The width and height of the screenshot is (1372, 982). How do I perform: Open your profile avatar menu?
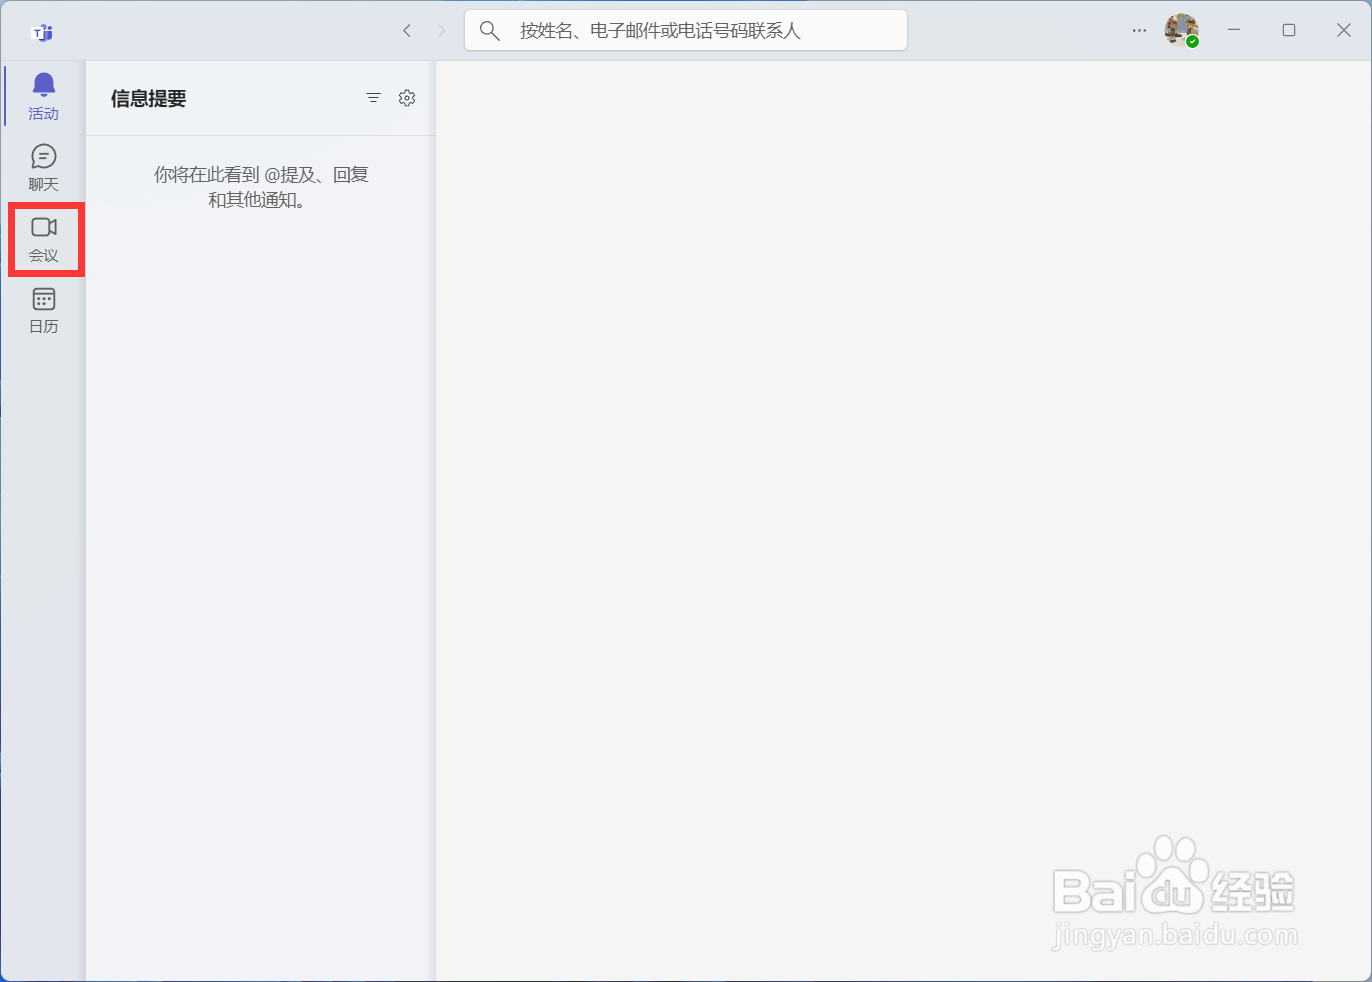(x=1180, y=30)
